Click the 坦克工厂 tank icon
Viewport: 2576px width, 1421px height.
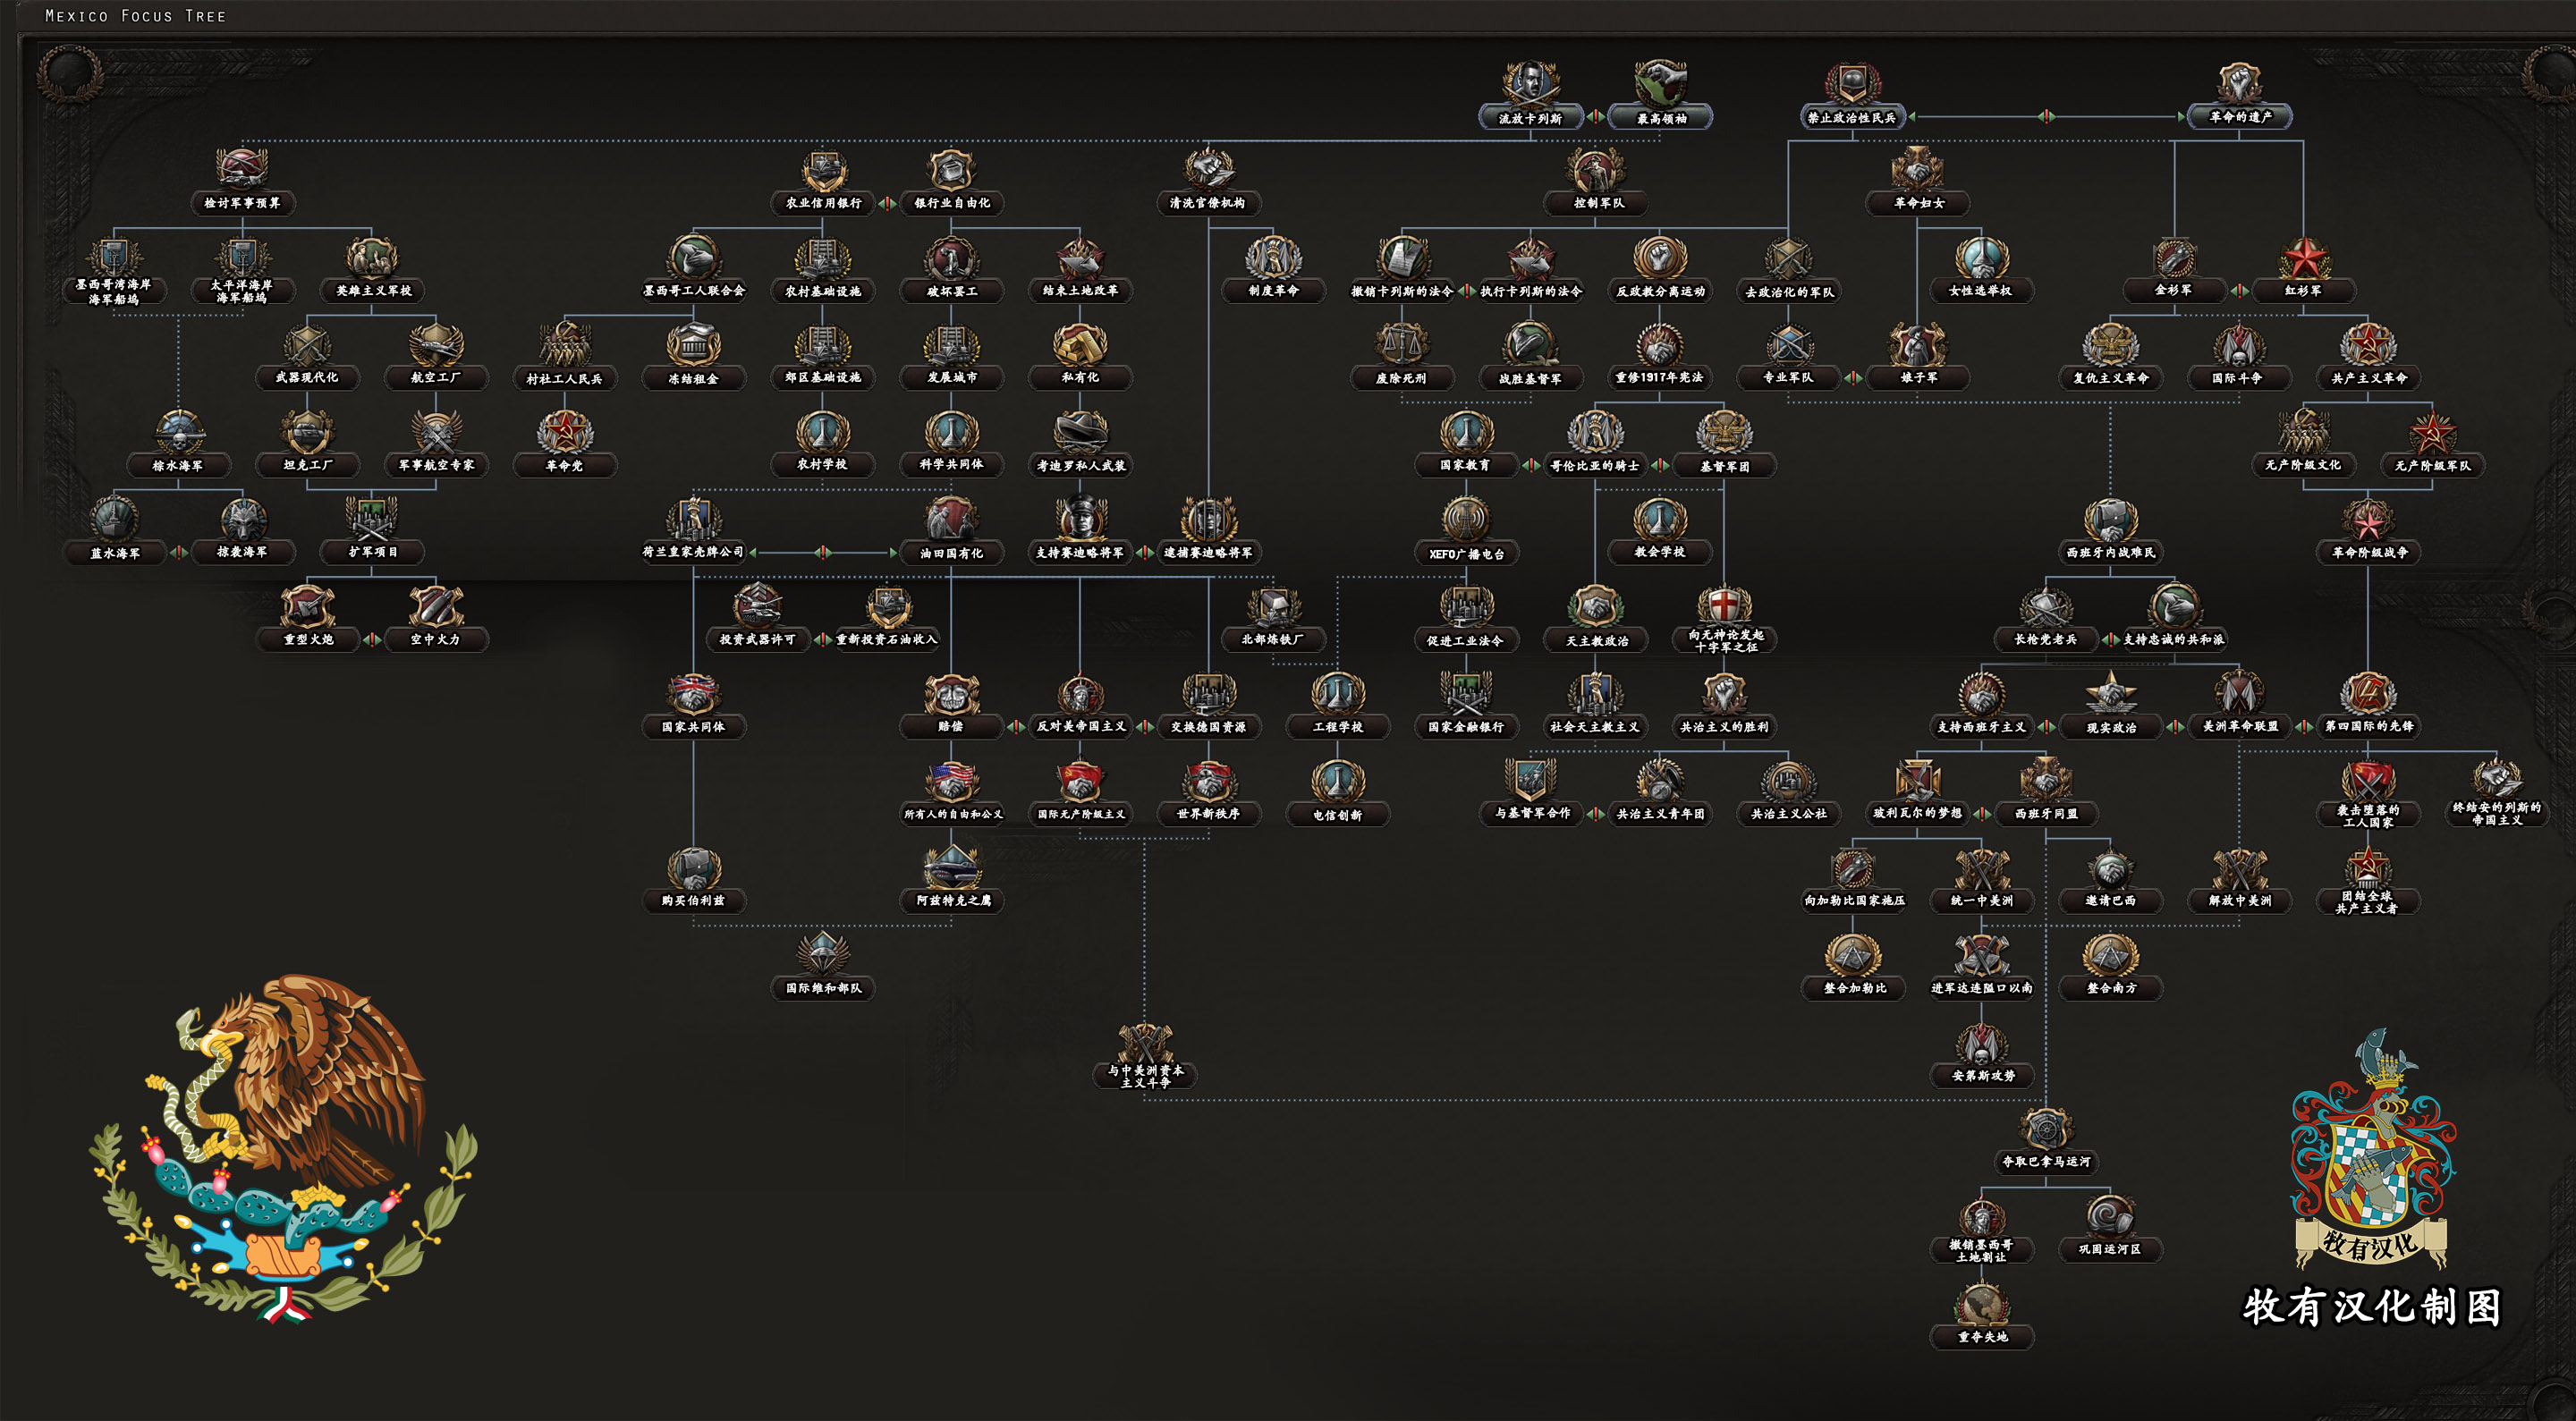point(307,431)
